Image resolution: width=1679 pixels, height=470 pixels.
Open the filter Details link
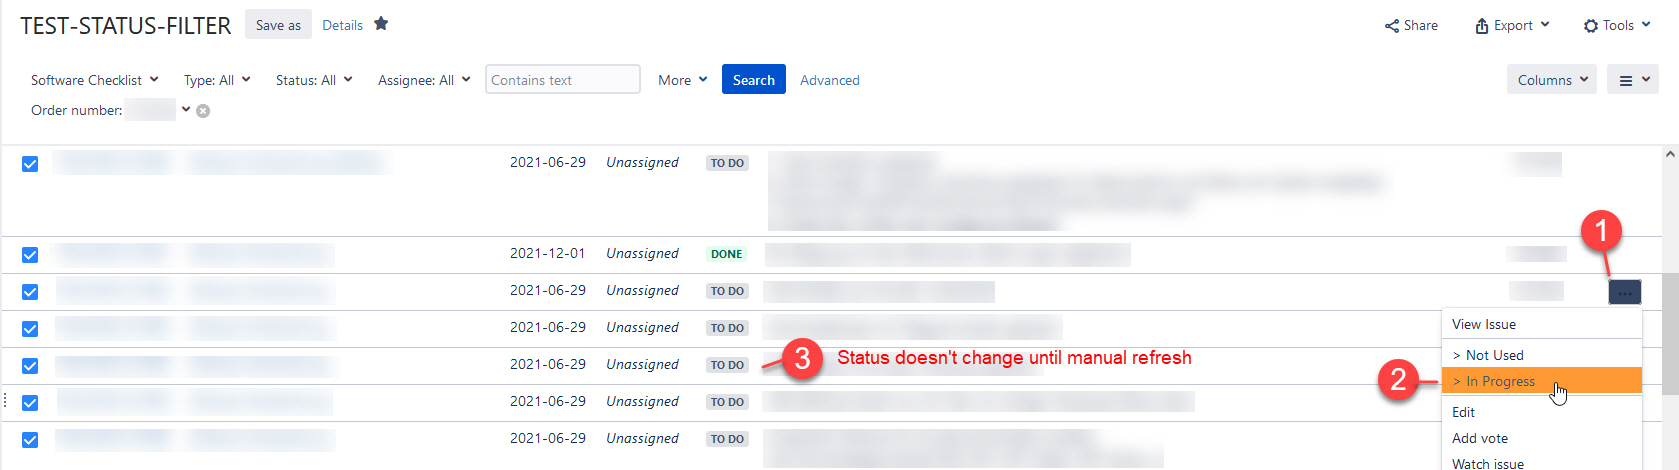pos(342,25)
